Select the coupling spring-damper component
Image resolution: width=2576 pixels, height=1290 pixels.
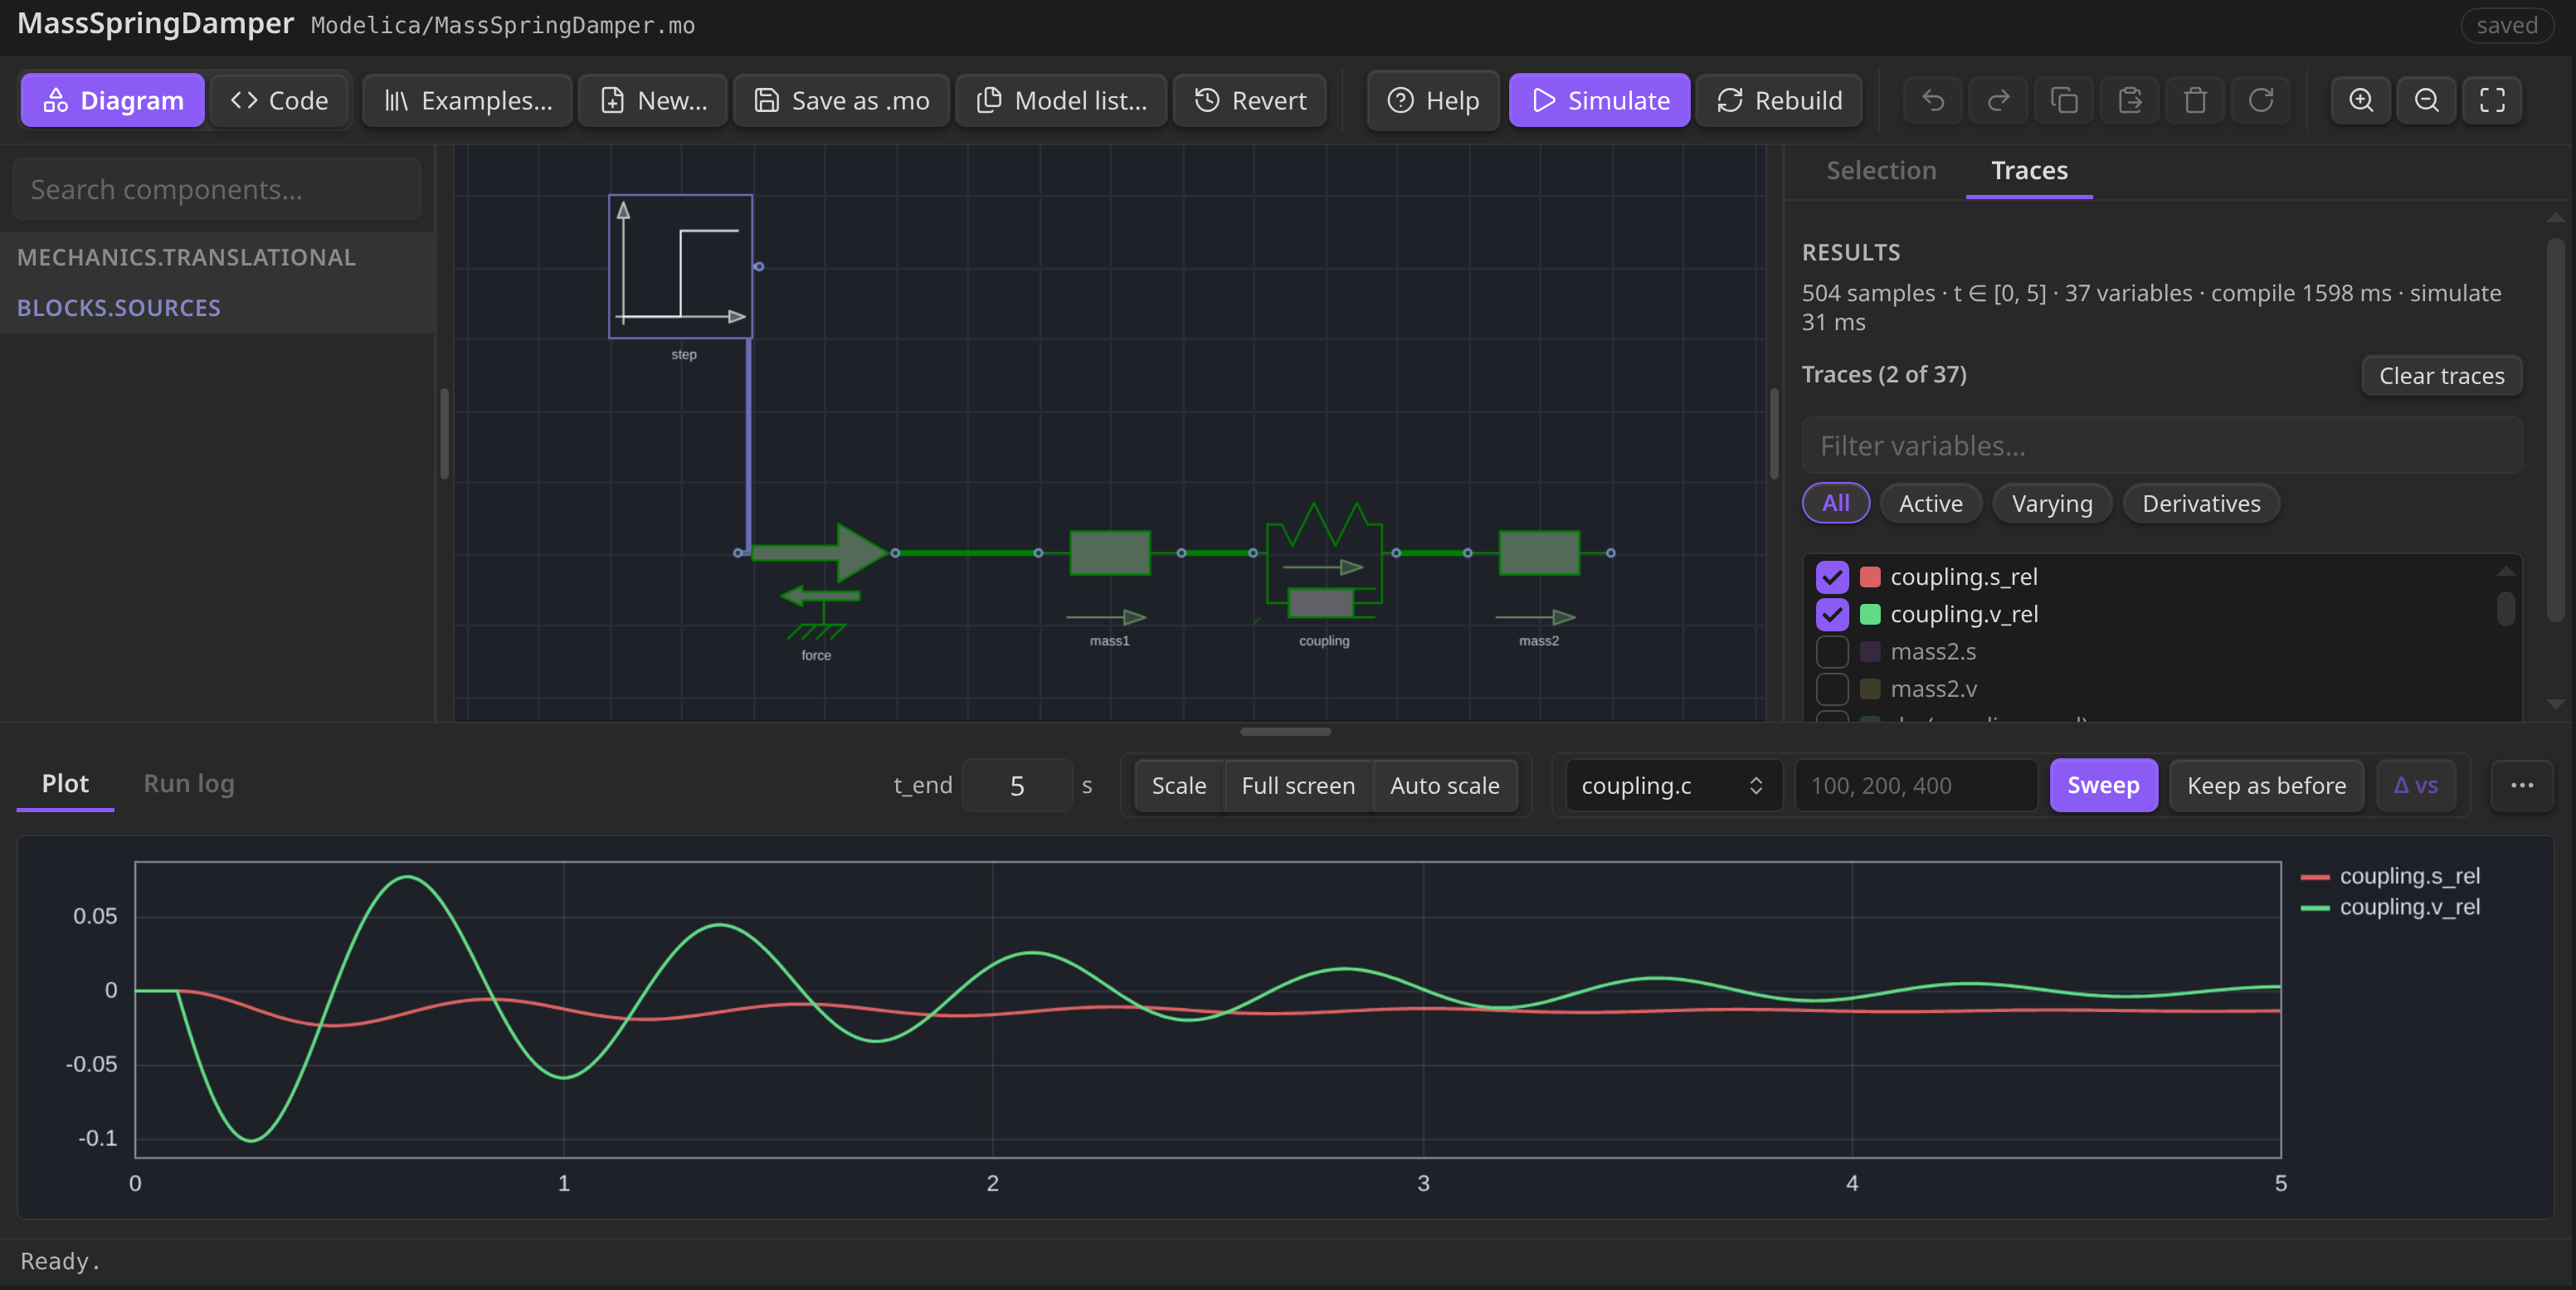(1324, 560)
